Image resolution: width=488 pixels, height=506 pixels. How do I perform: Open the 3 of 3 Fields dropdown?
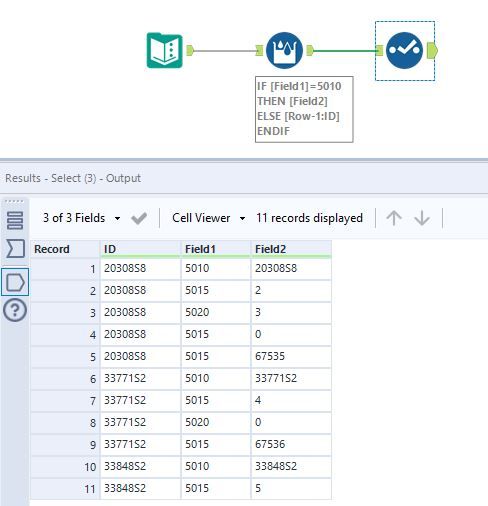81,218
